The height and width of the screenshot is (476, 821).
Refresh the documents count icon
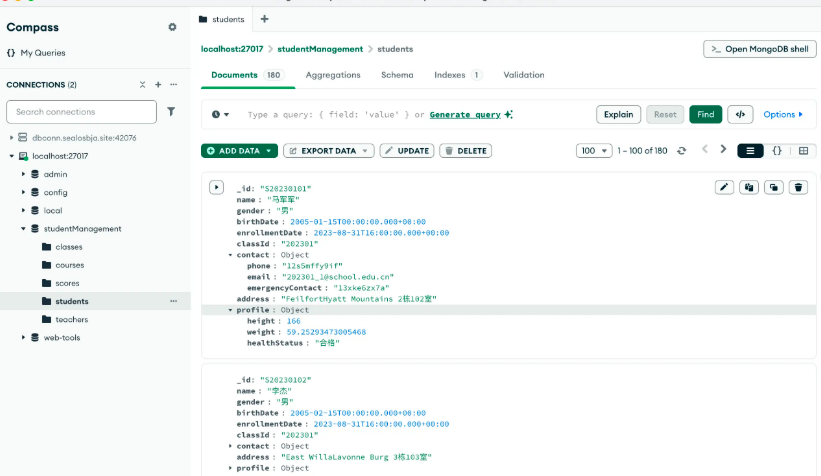click(681, 151)
